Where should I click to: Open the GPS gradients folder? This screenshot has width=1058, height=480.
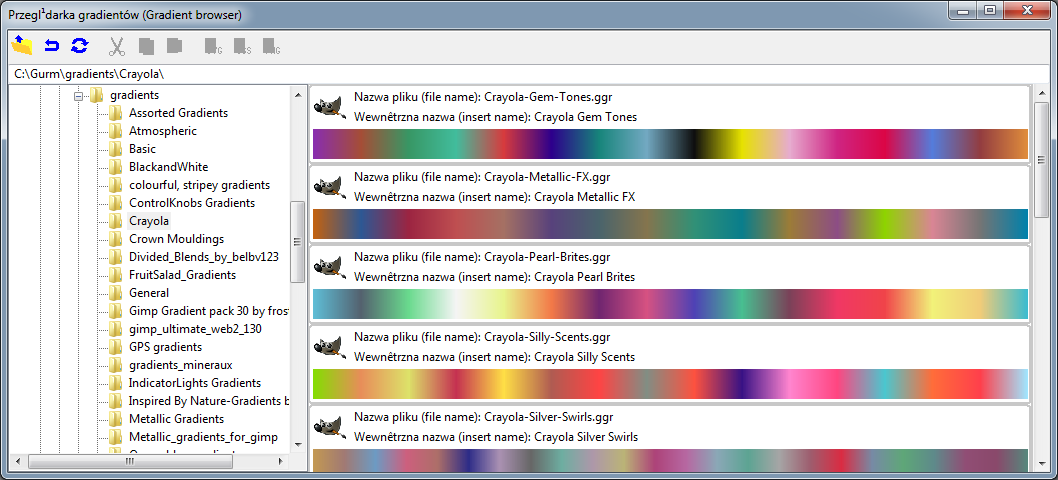coord(165,347)
